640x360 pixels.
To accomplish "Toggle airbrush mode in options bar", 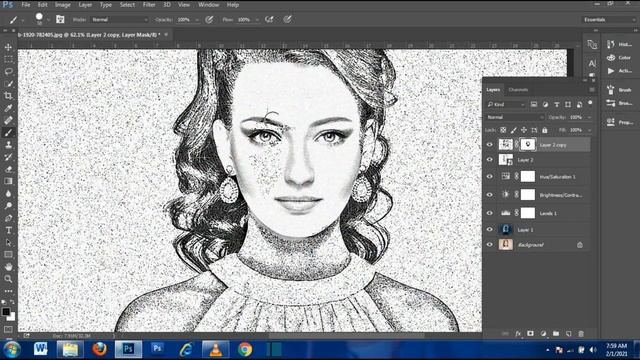I will click(269, 19).
